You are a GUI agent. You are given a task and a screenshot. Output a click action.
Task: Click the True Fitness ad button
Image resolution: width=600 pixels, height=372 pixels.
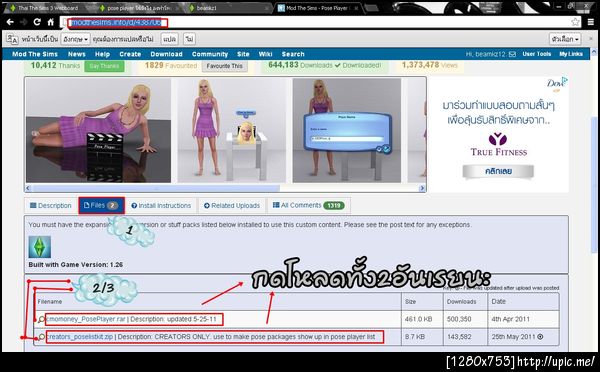point(498,171)
